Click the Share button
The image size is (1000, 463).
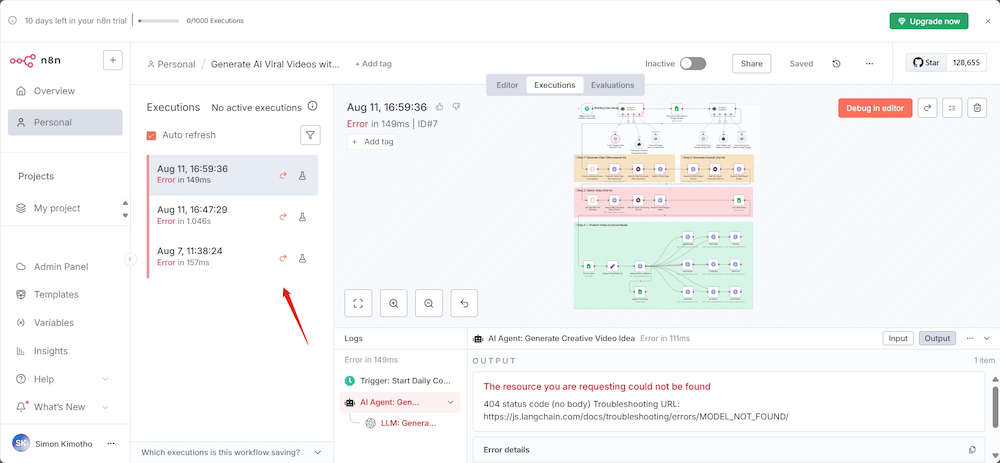coord(751,64)
